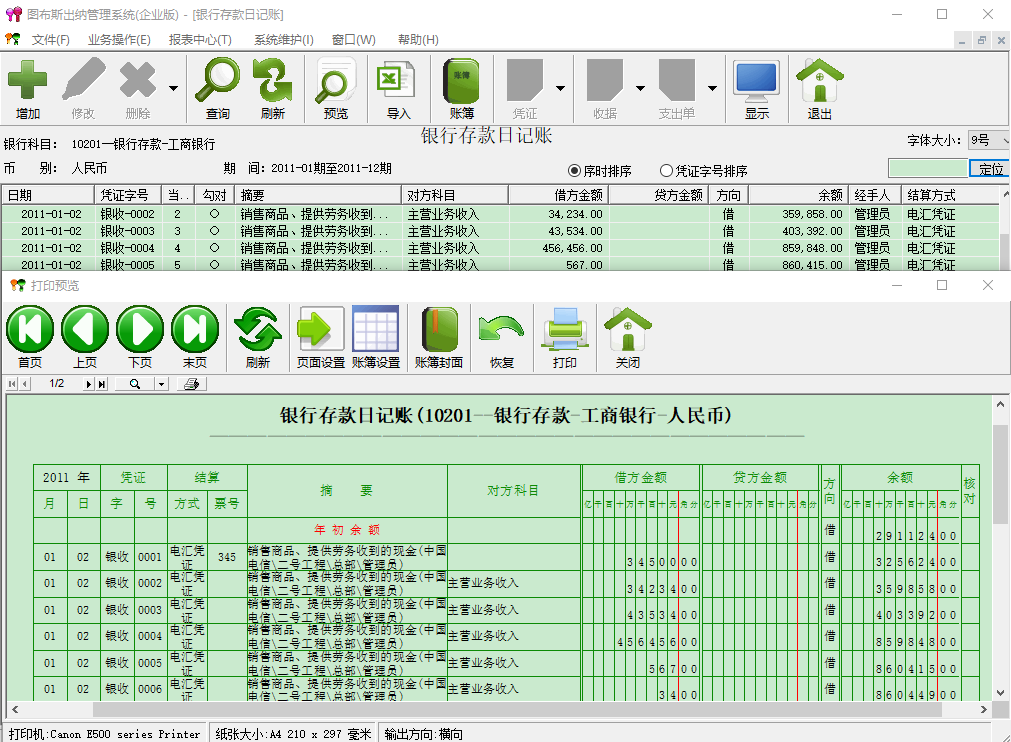Expand the dropdown arrow beside 删除
The image size is (1011, 742).
click(173, 89)
